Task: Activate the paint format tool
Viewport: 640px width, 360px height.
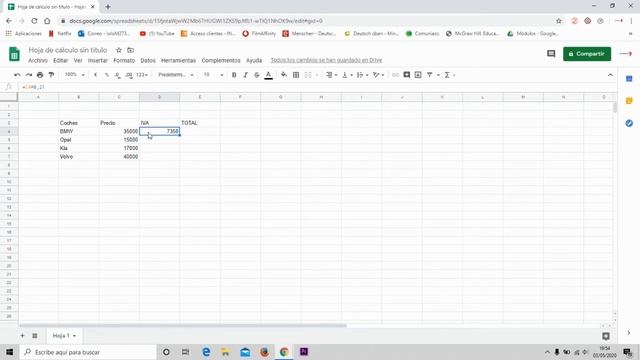Action: click(51, 75)
